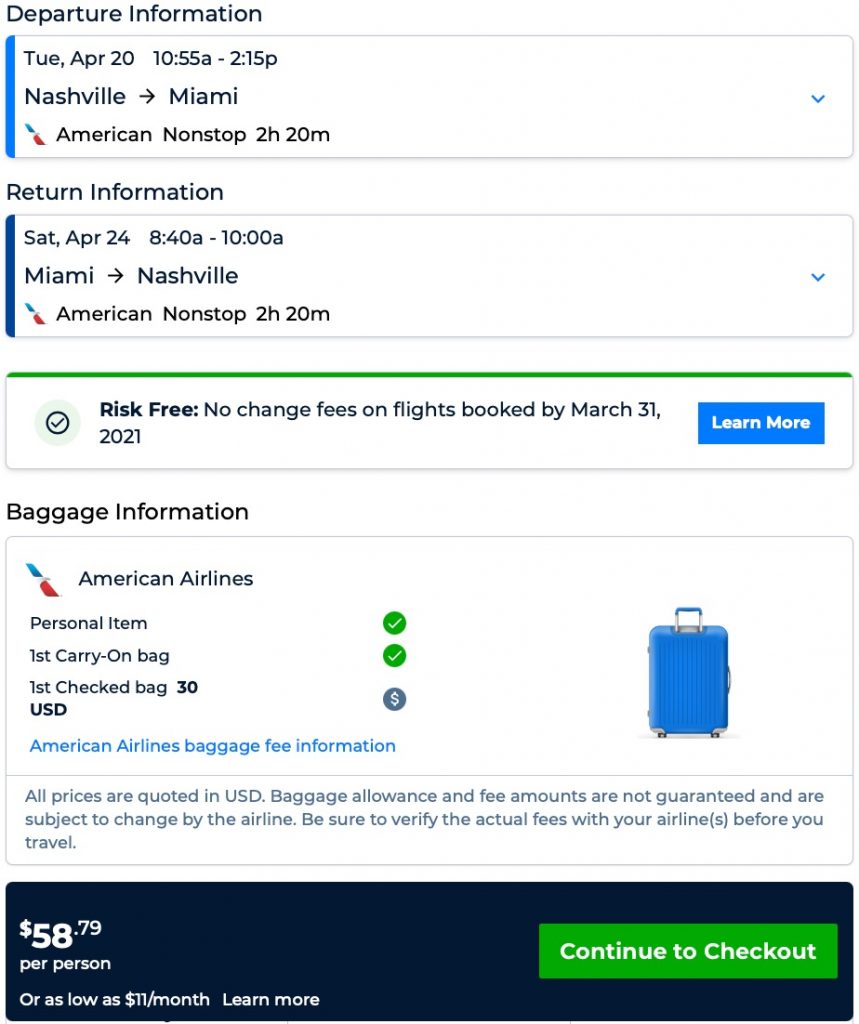Screen dimensions: 859x1024
Task: Open American Airlines baggage fee information link
Action: point(213,746)
